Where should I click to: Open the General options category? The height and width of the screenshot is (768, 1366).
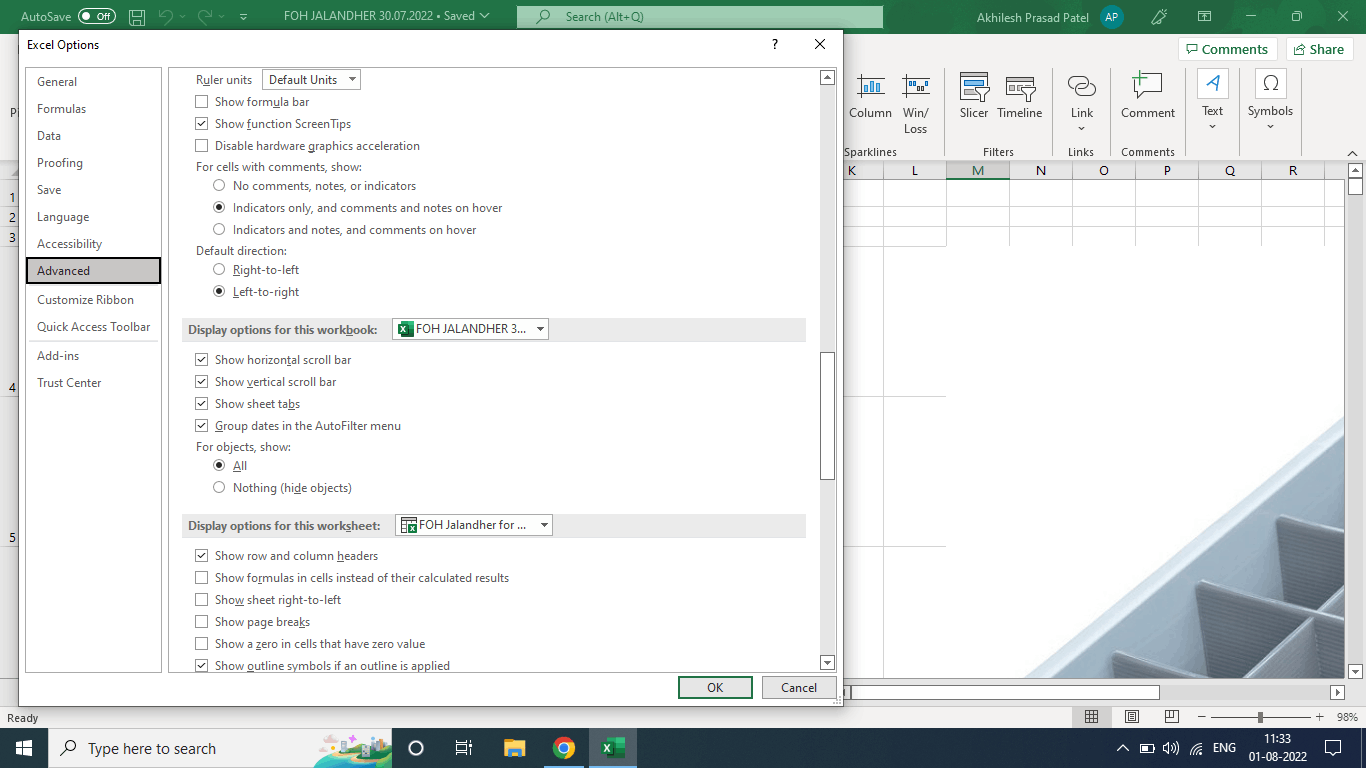tap(93, 82)
